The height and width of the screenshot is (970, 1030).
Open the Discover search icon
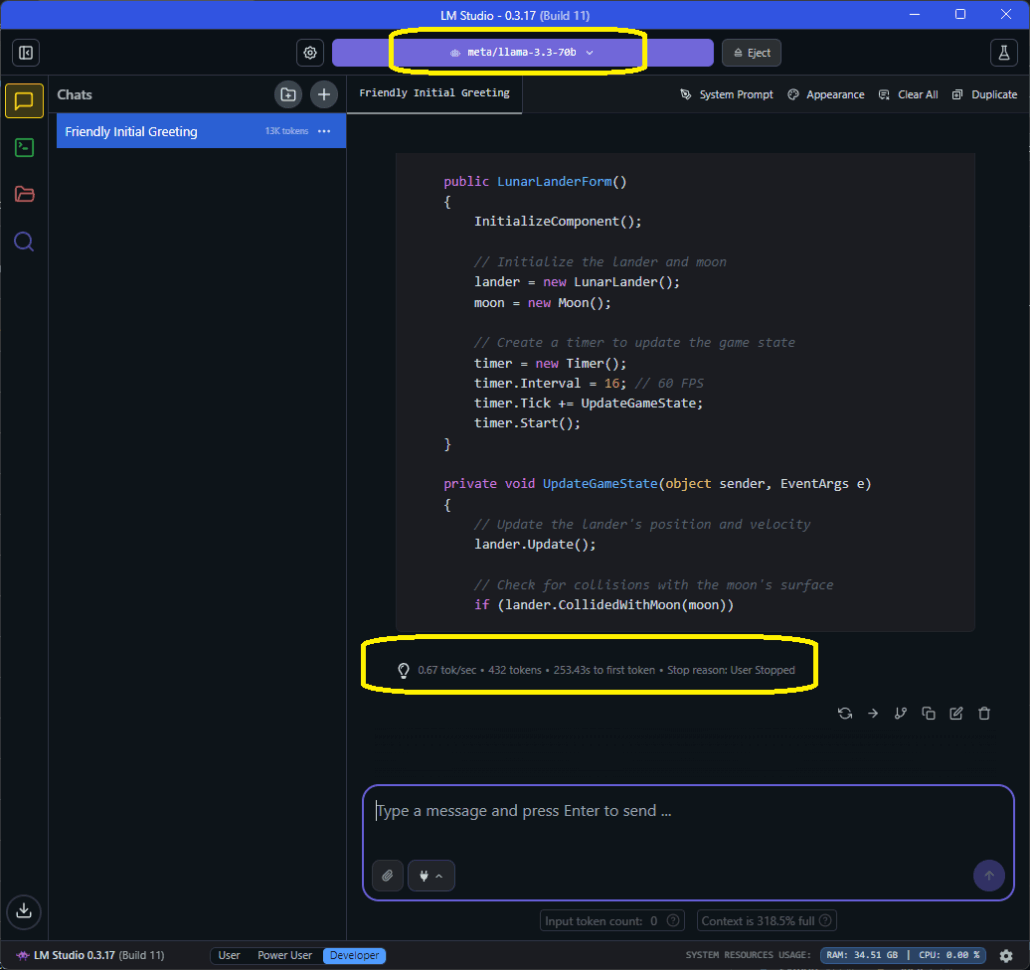[x=24, y=242]
